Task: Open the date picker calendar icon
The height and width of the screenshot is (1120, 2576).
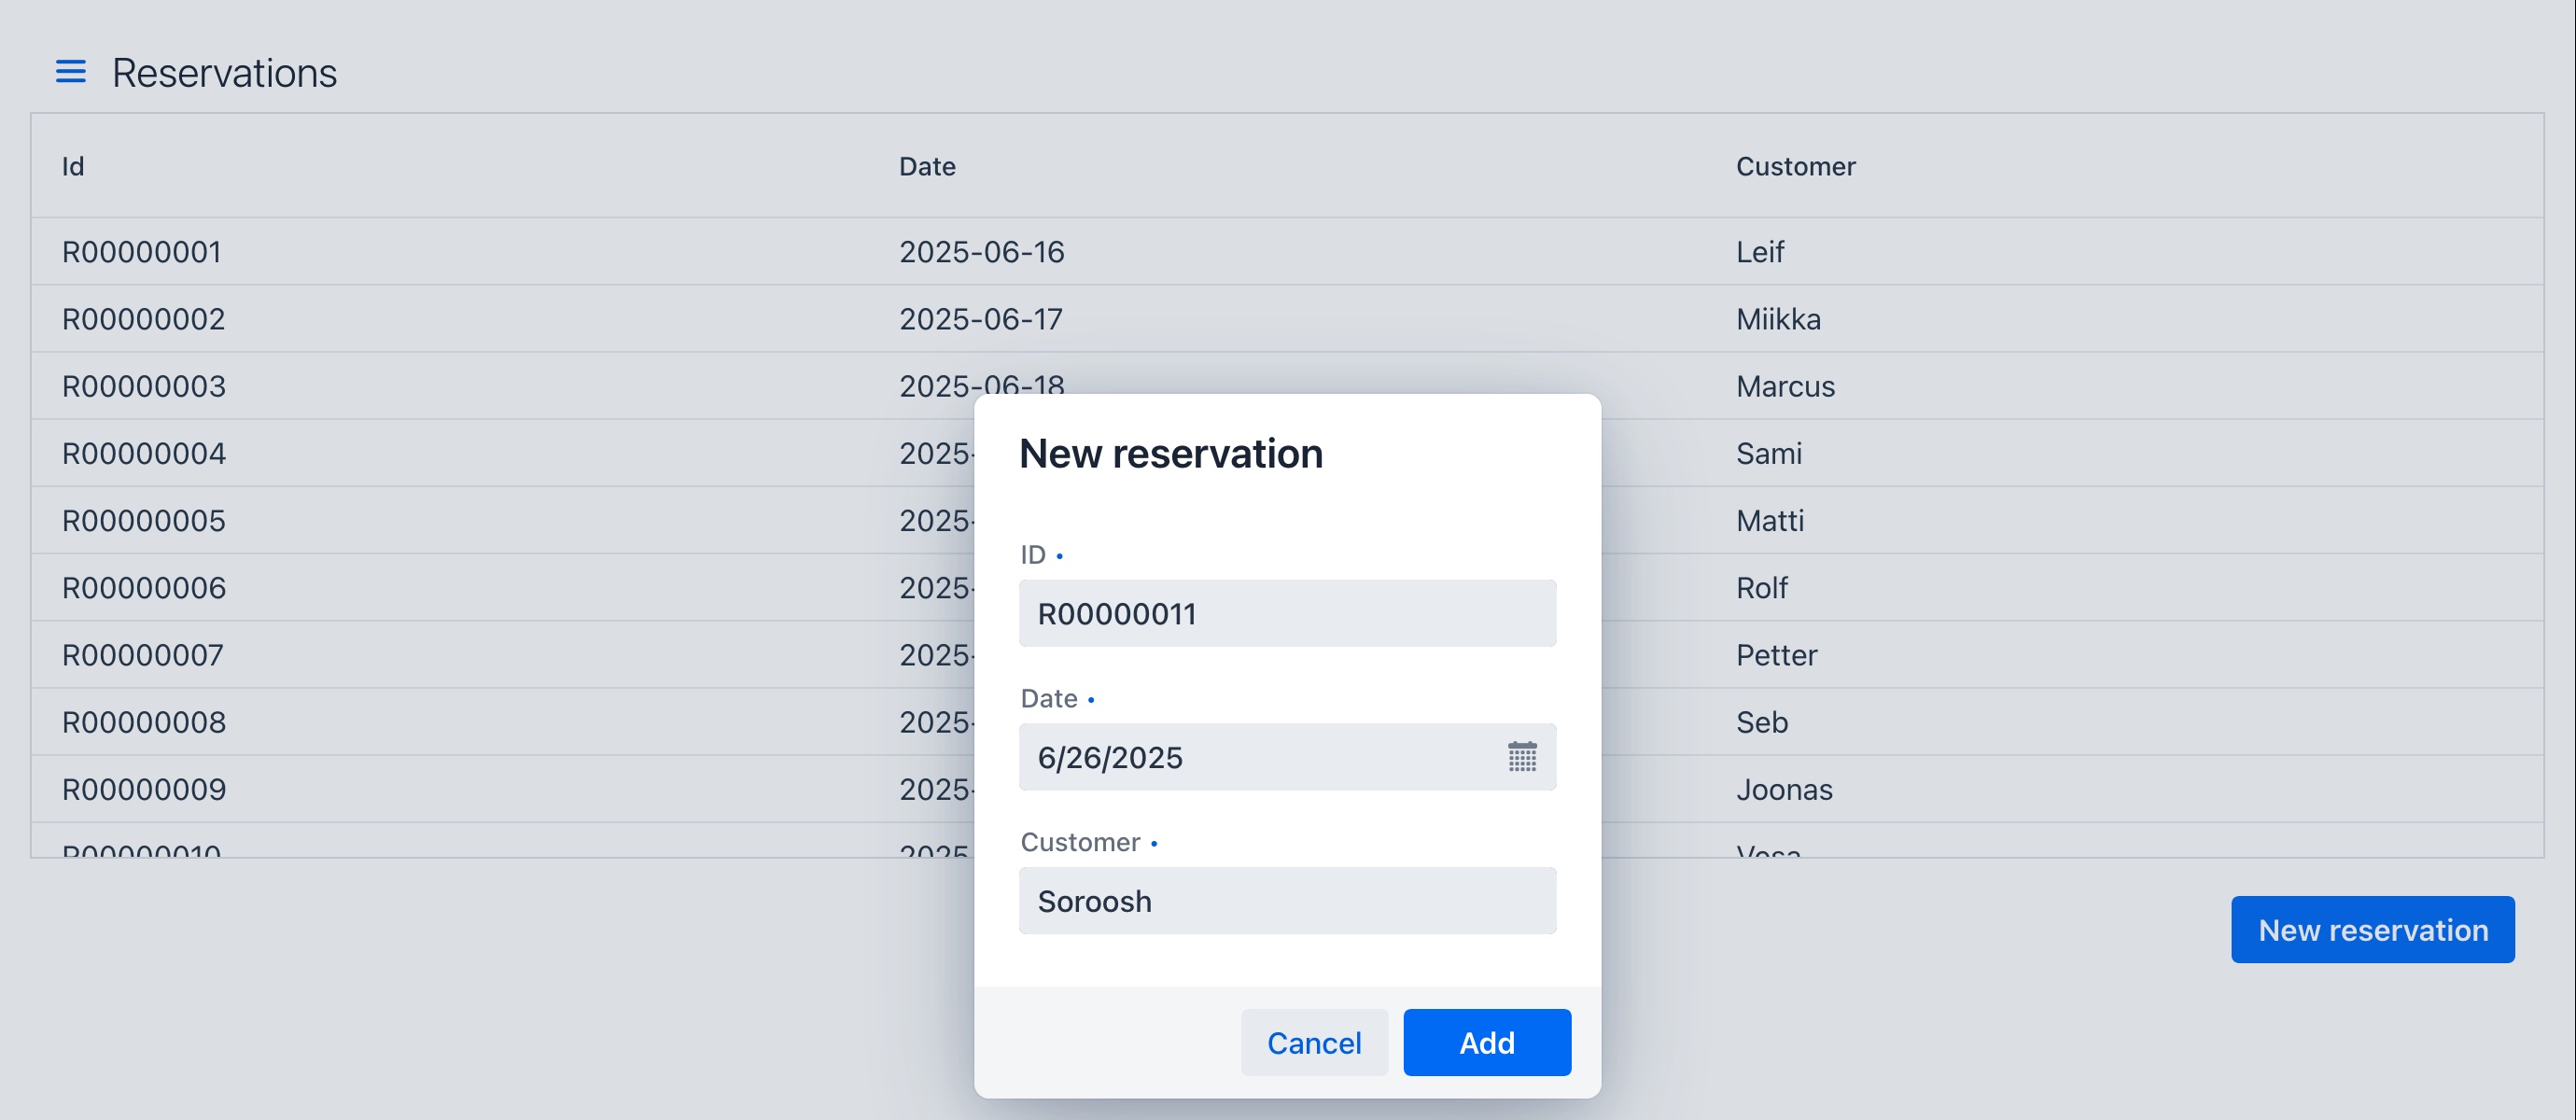Action: pyautogui.click(x=1521, y=757)
